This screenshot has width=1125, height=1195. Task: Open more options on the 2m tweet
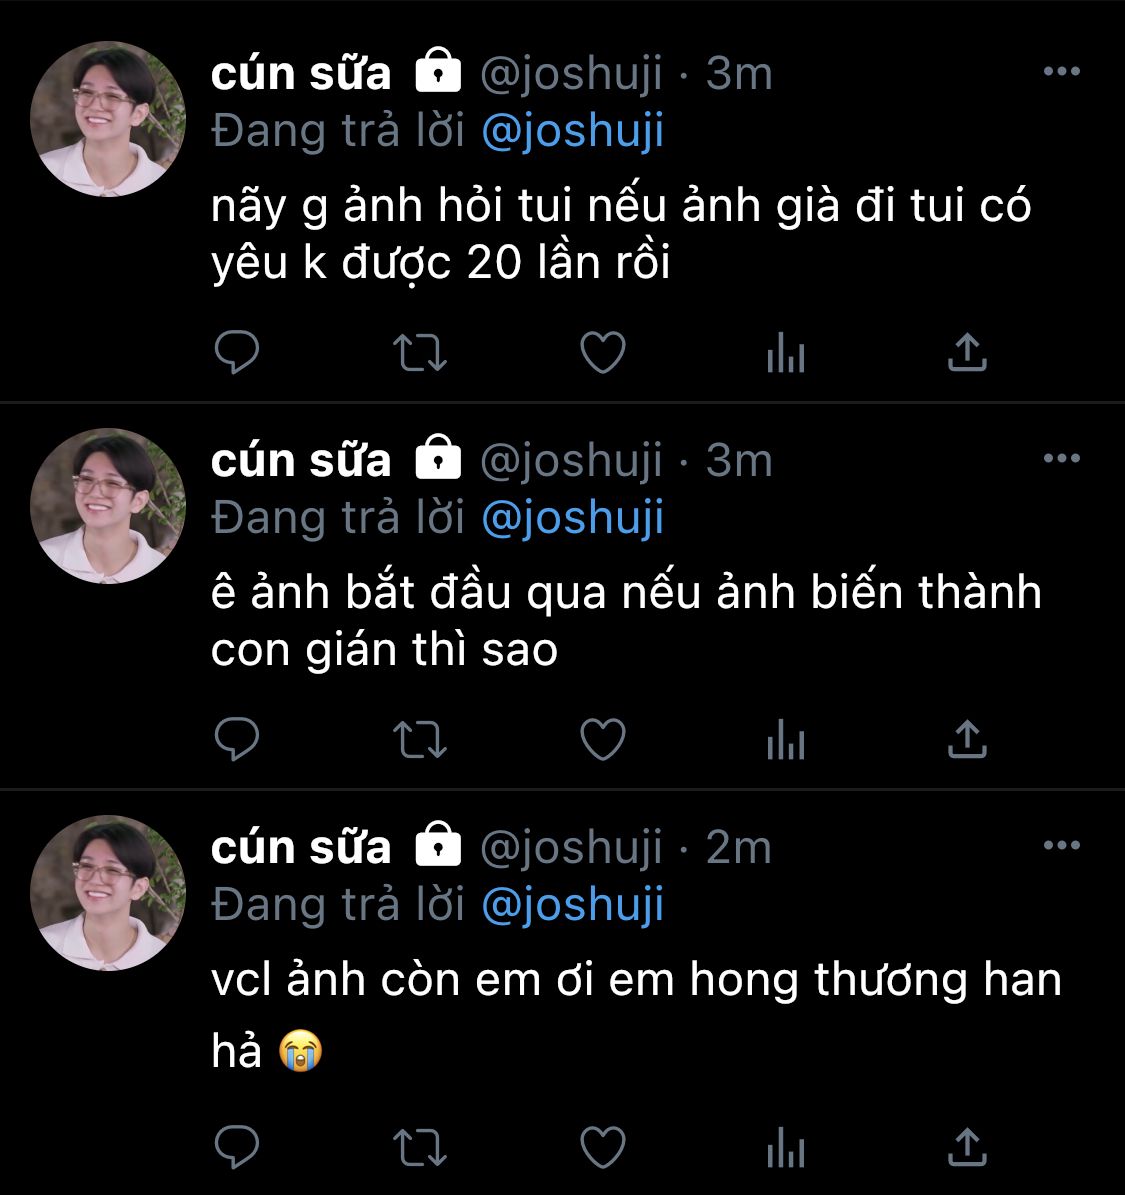[1062, 844]
